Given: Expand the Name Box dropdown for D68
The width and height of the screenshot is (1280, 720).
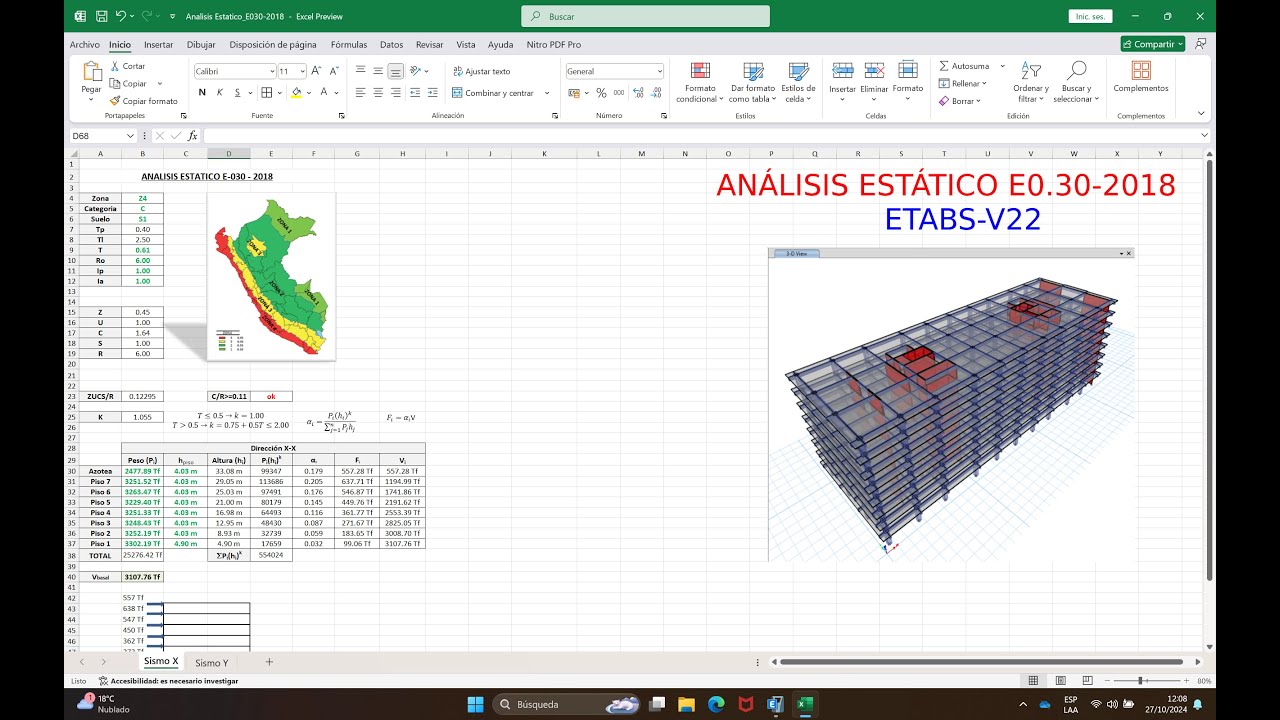Looking at the screenshot, I should 130,135.
